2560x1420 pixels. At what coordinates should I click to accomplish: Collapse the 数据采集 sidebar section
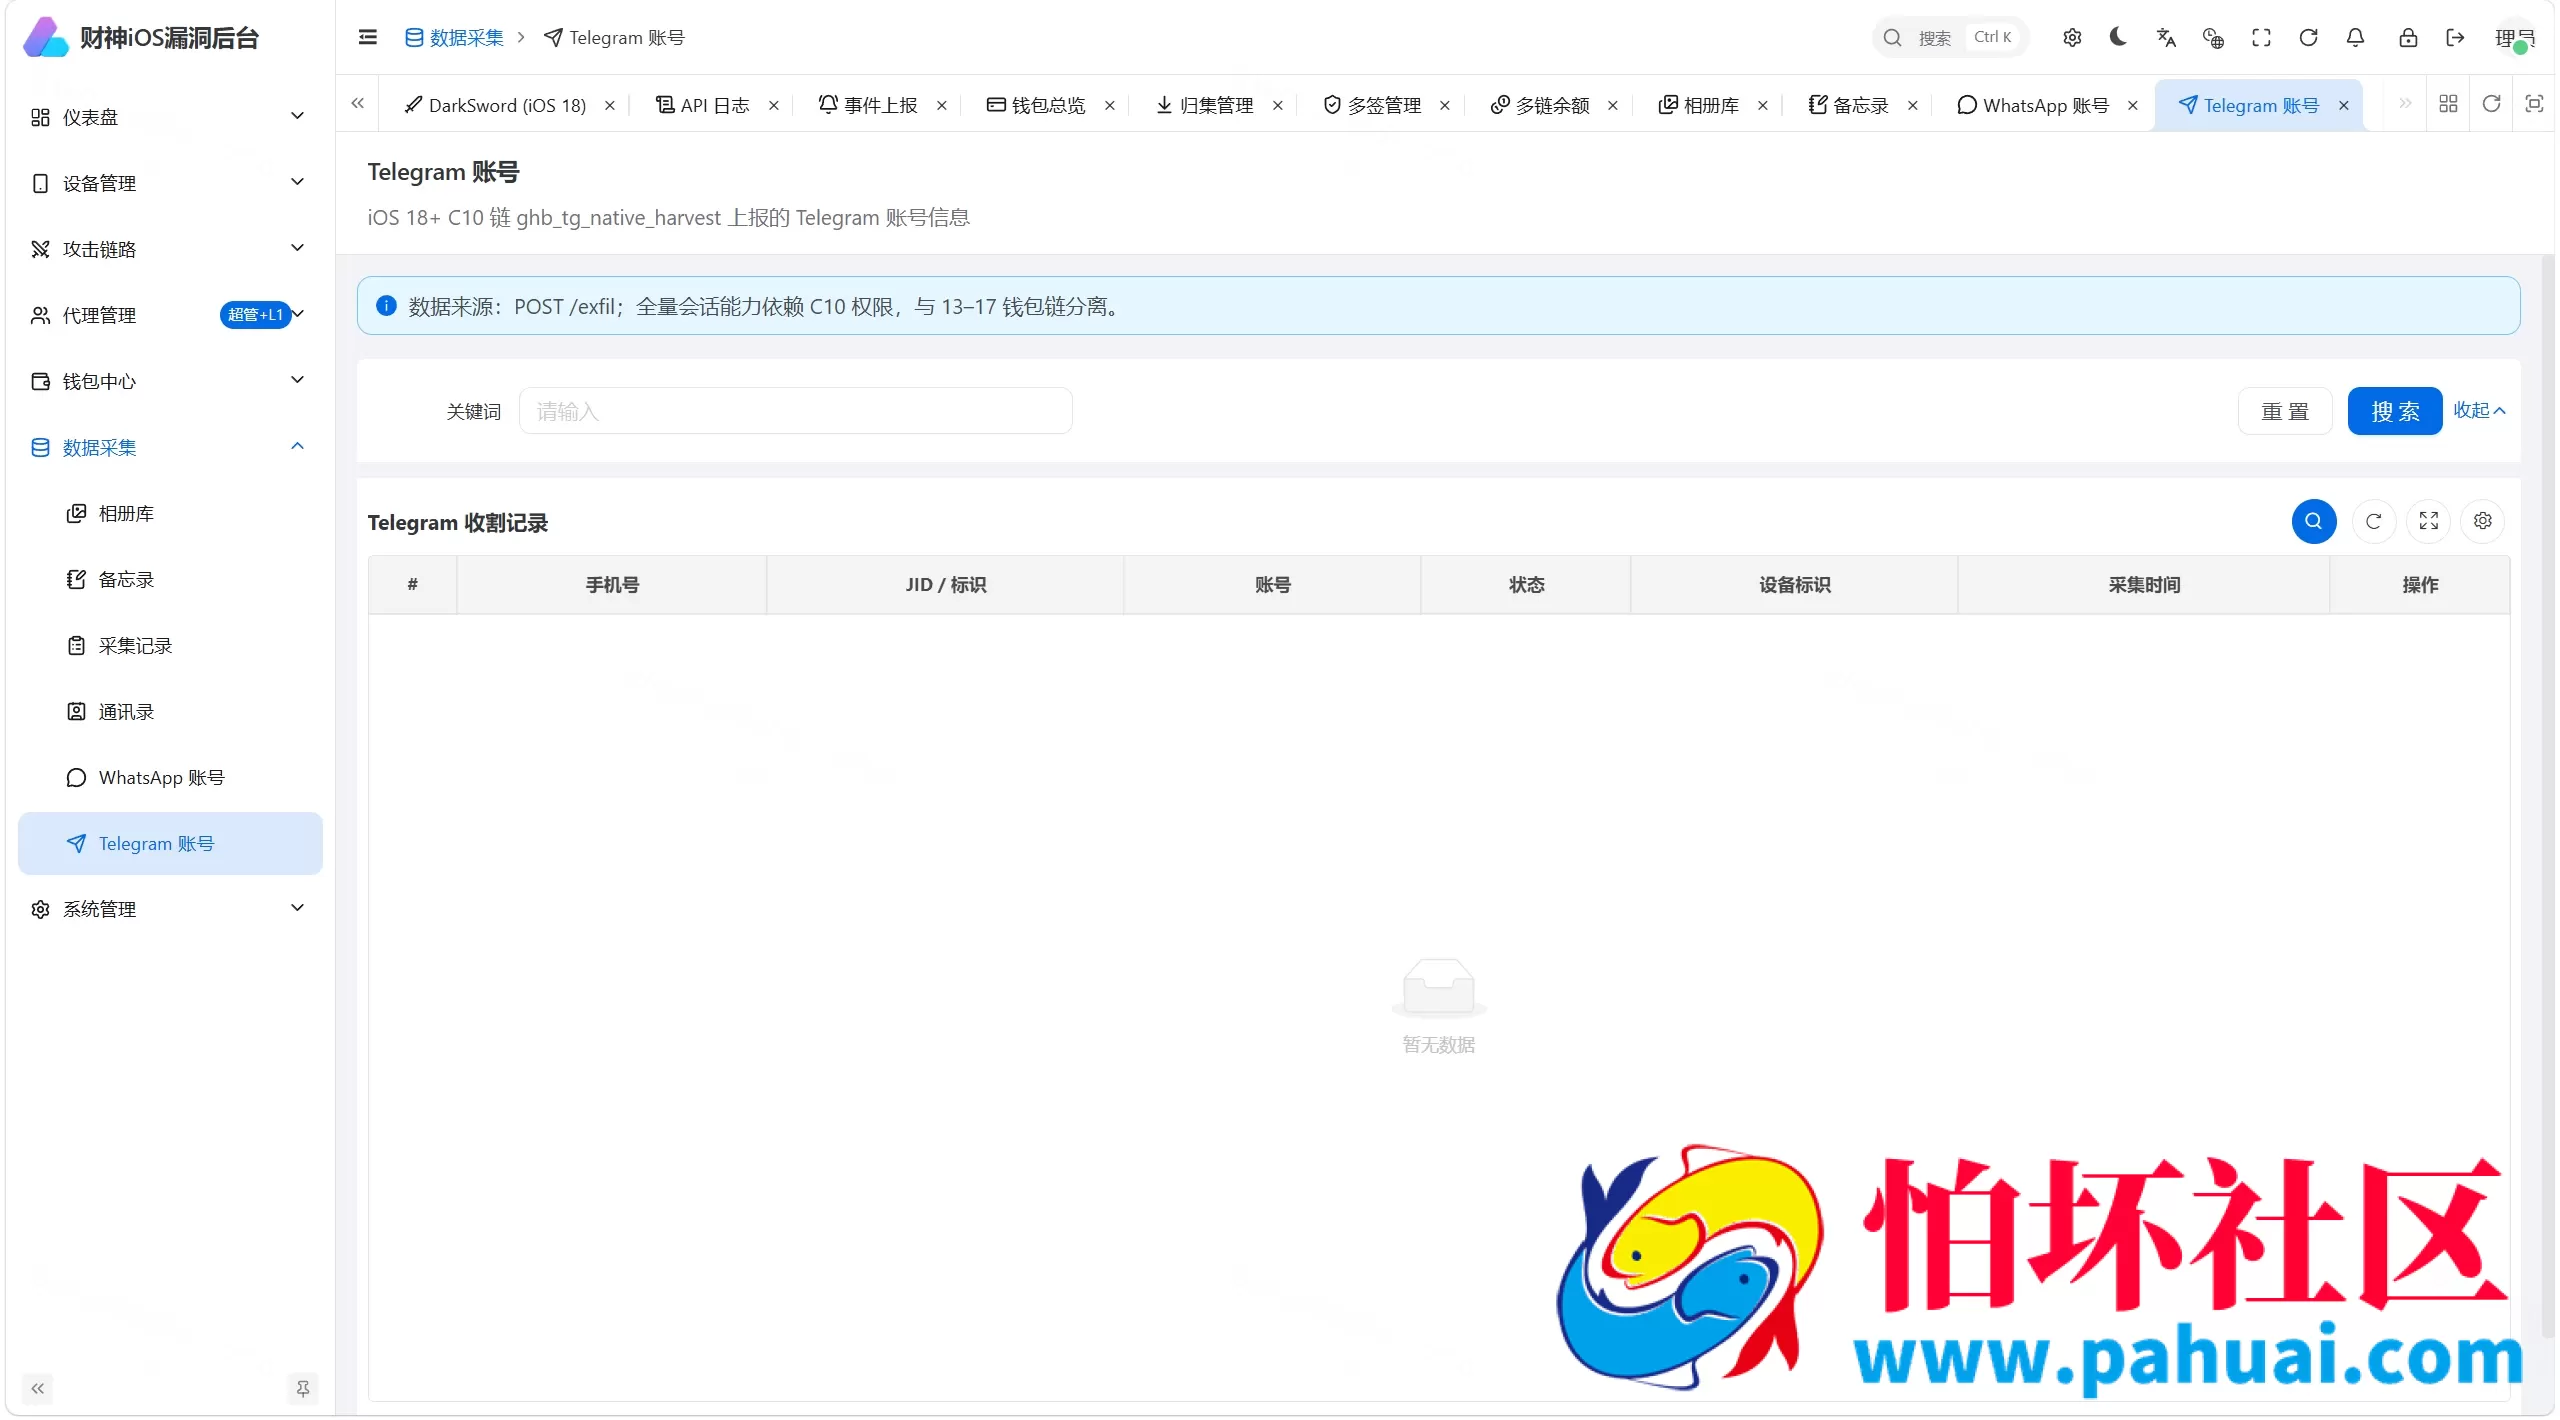click(170, 447)
